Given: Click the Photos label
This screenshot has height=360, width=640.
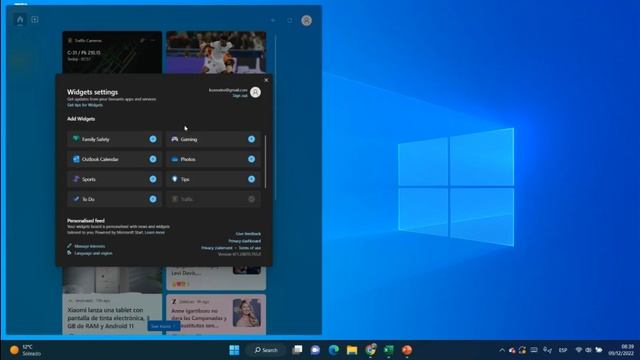Looking at the screenshot, I should click(188, 159).
